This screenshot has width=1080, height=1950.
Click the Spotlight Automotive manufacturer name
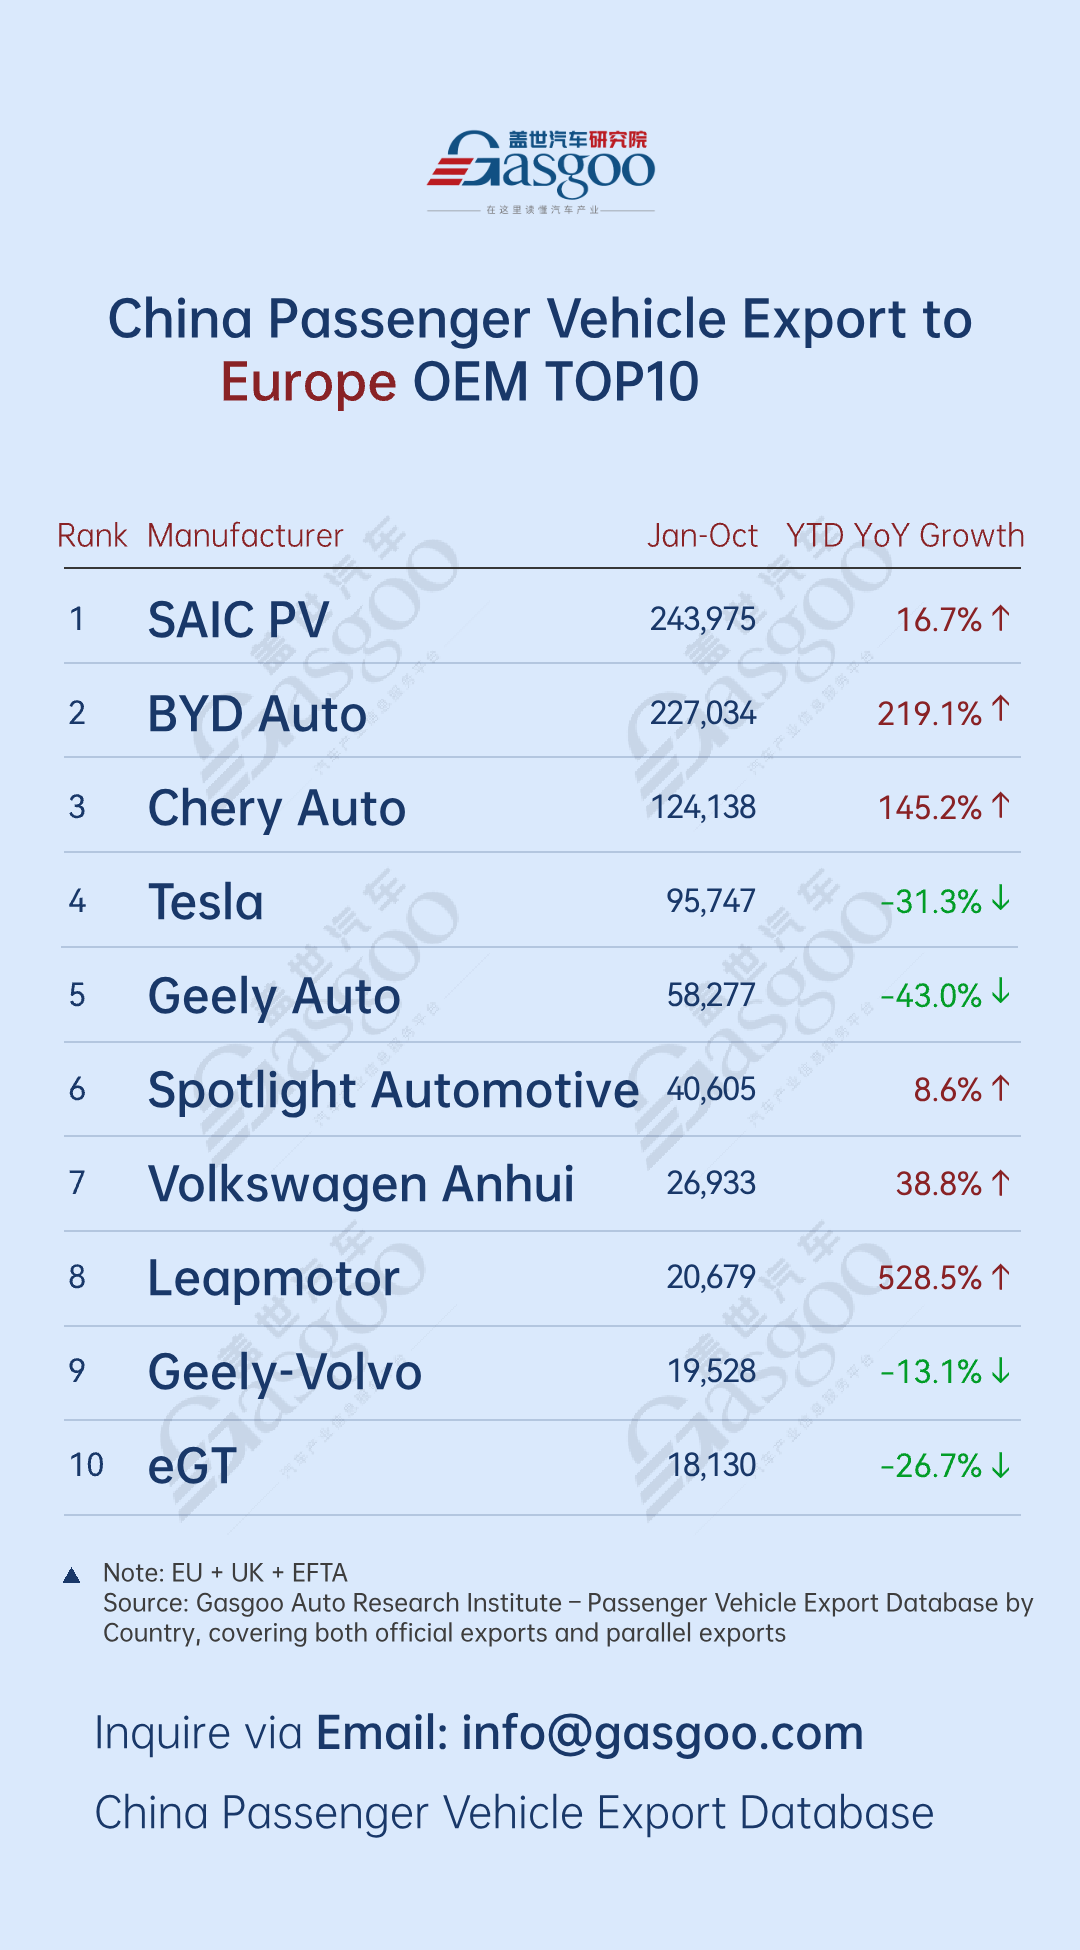coord(393,1090)
